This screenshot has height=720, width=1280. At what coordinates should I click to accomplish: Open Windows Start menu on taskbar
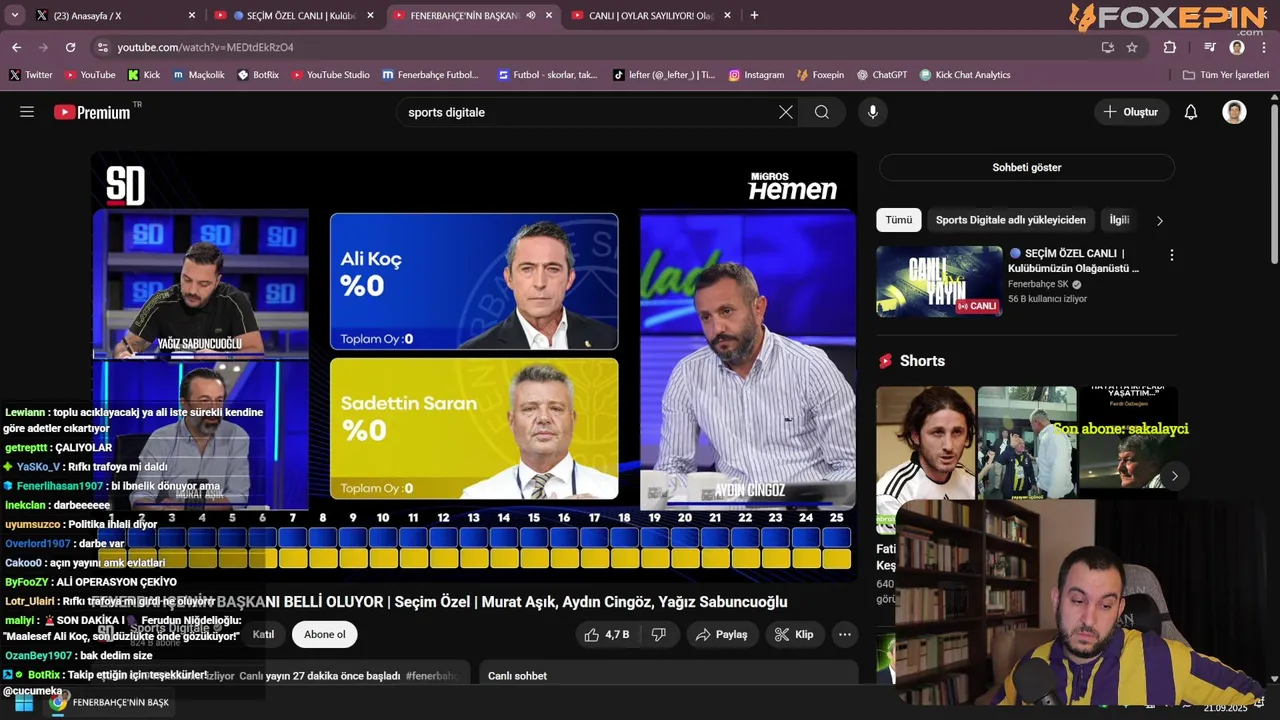point(24,703)
